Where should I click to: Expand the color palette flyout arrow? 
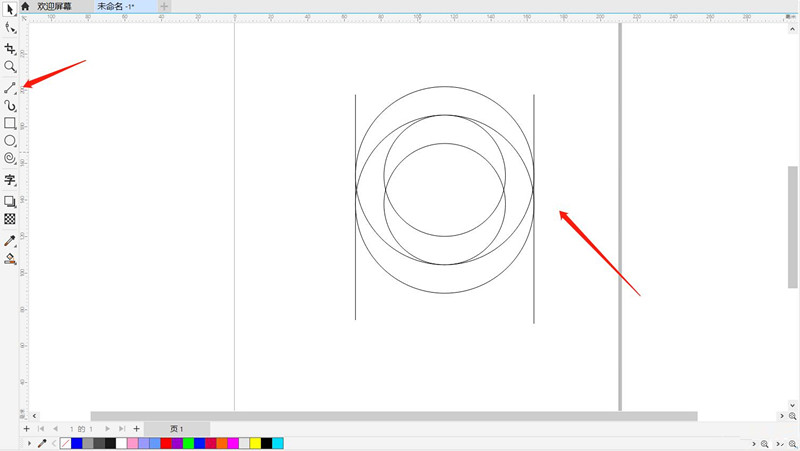(x=29, y=443)
